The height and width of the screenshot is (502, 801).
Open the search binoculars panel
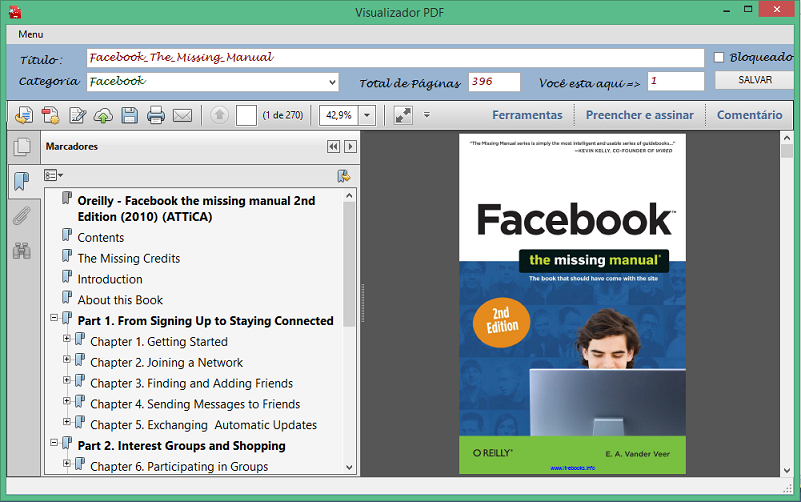coord(22,251)
